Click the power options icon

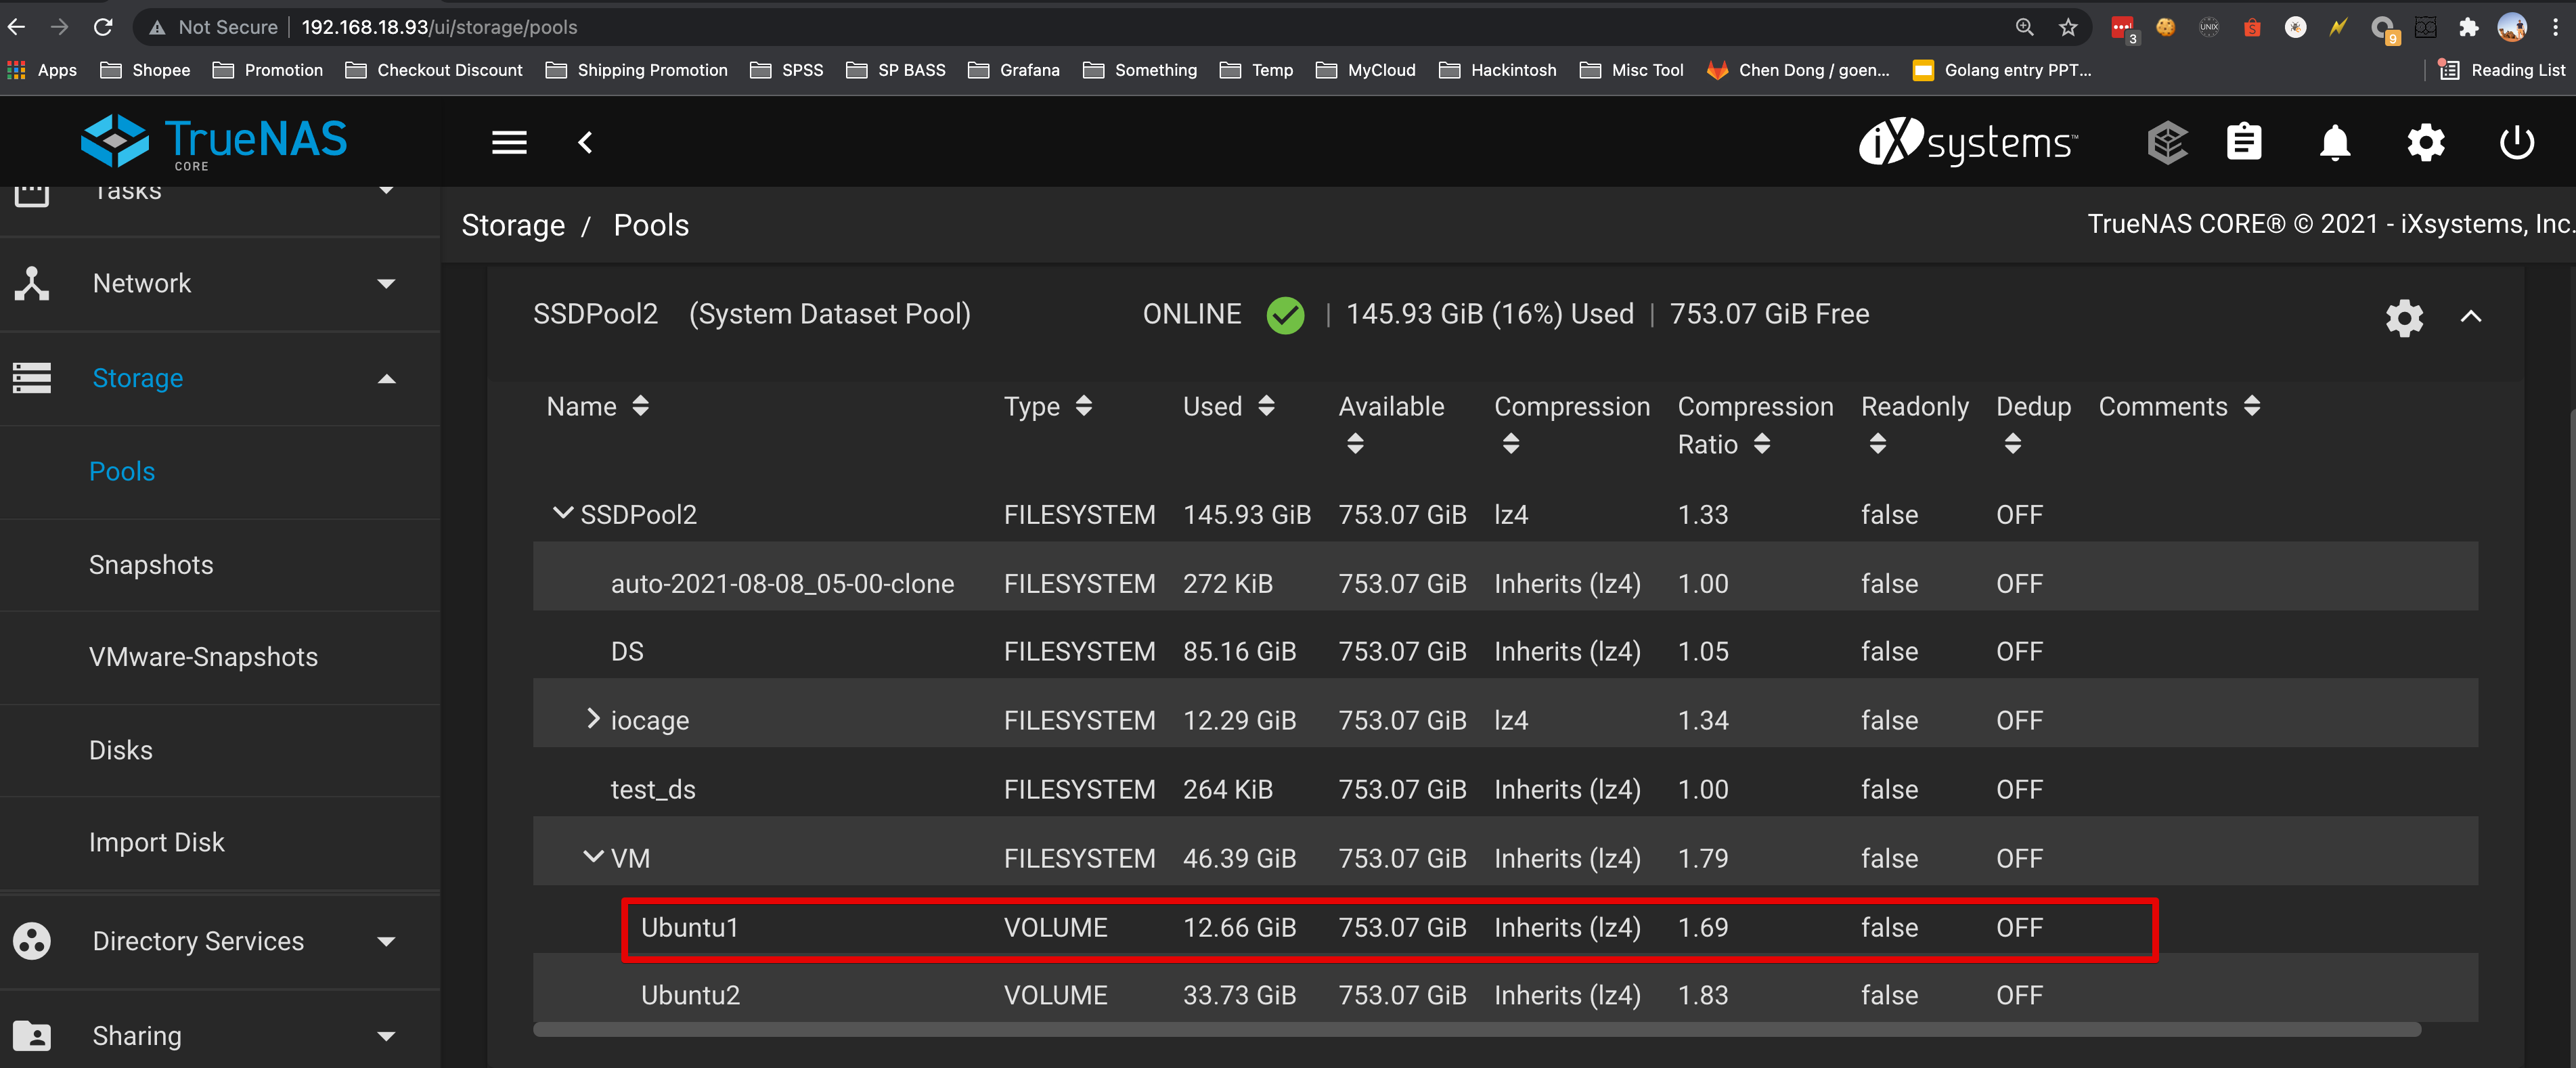pos(2516,142)
